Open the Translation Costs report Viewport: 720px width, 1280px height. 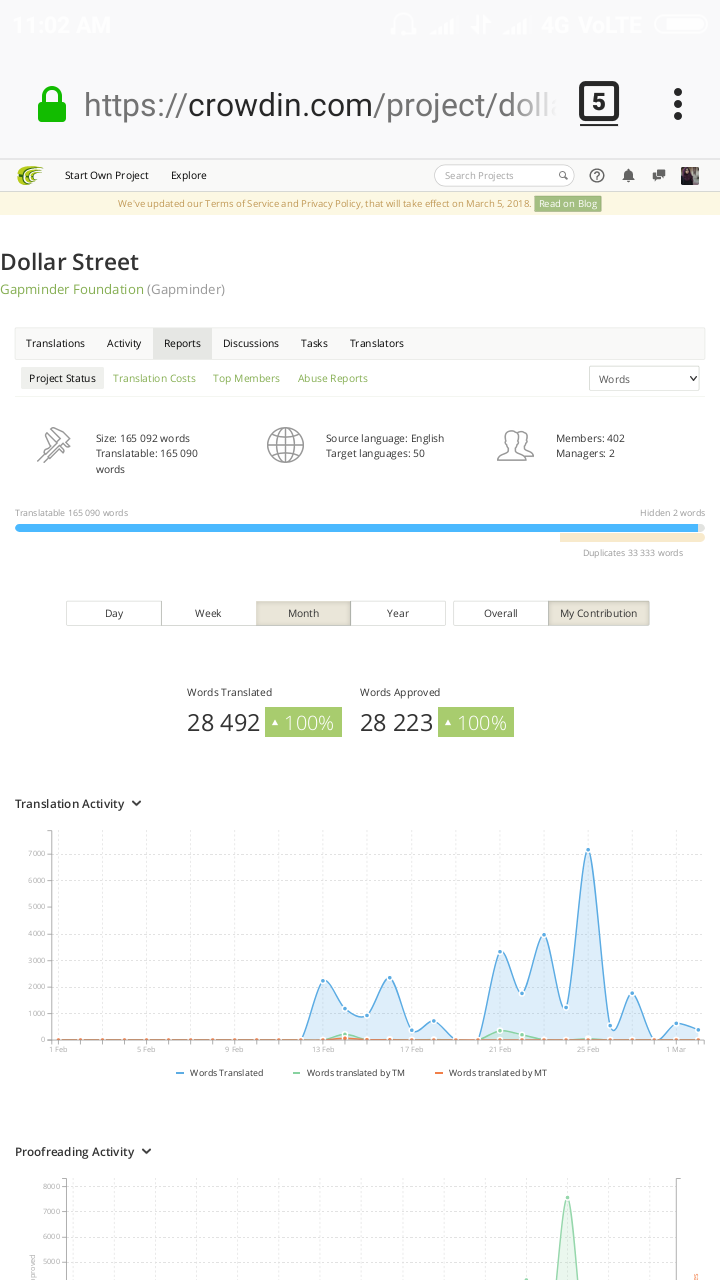(154, 378)
